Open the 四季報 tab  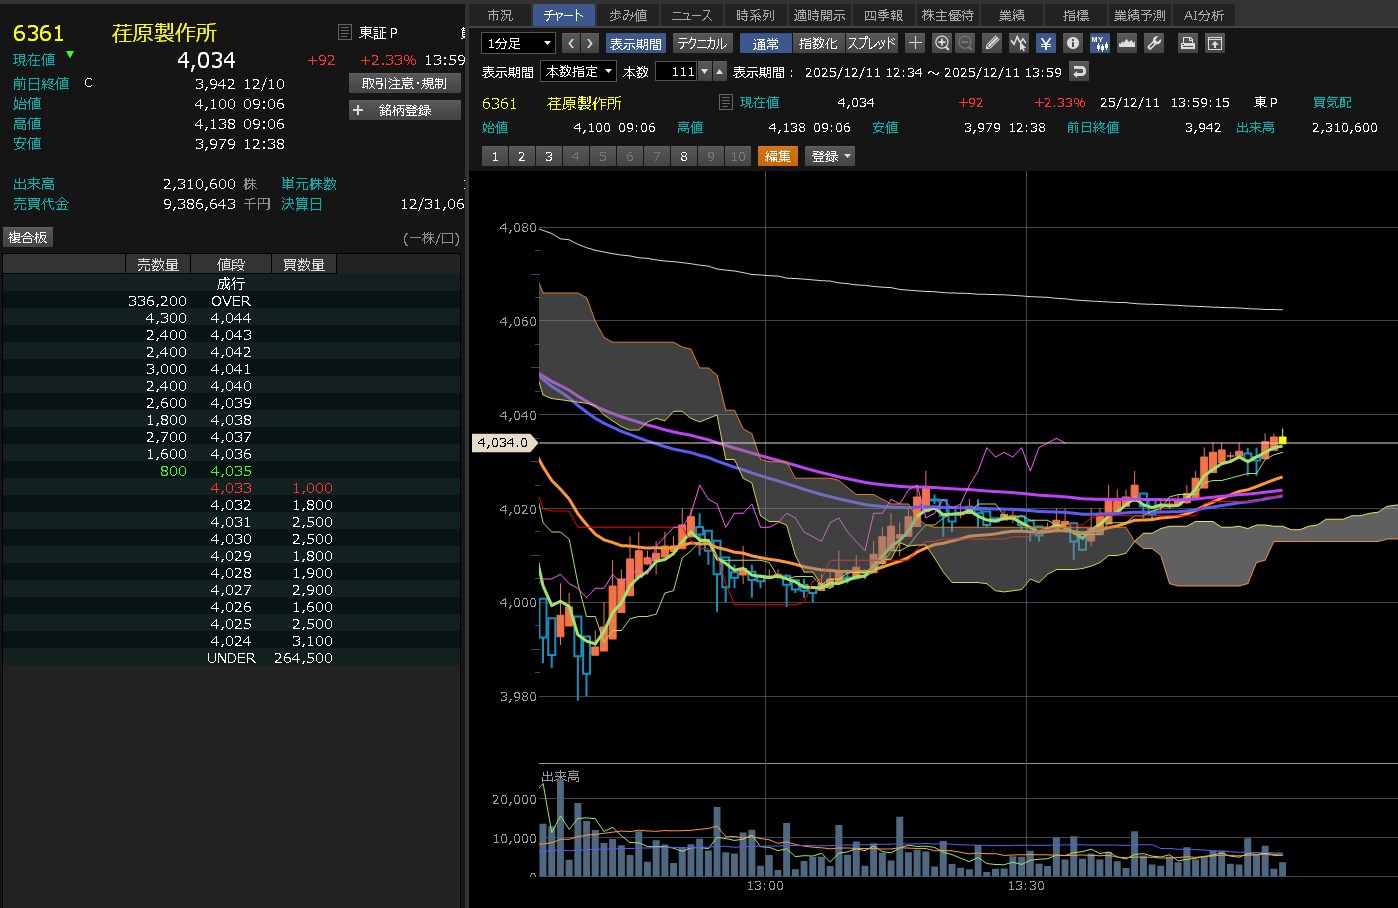click(883, 15)
